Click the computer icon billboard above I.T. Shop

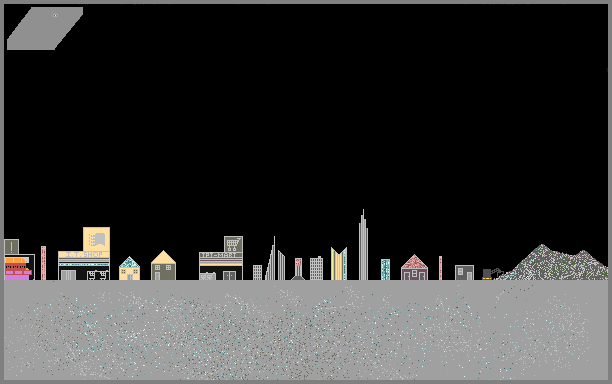point(96,239)
